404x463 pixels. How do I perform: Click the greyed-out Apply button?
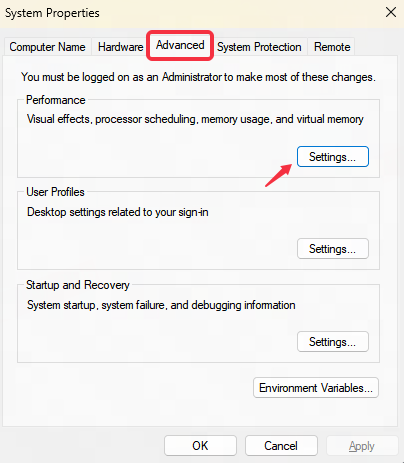pos(362,446)
